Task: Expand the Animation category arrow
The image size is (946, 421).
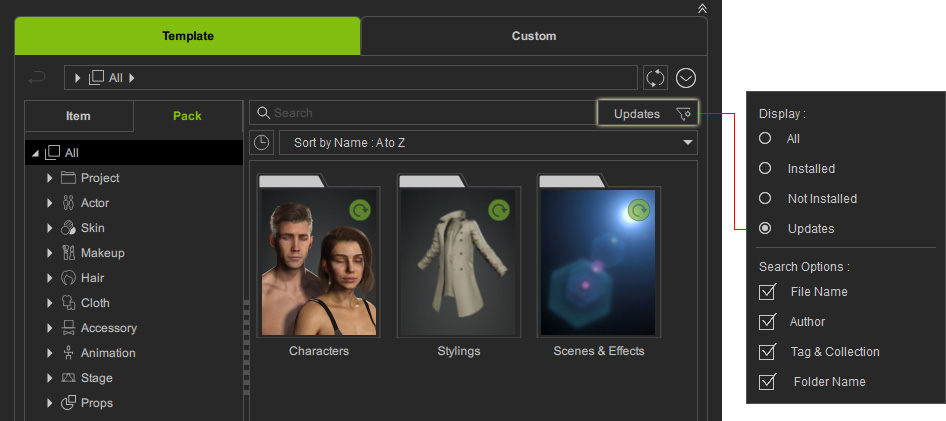Action: 50,353
